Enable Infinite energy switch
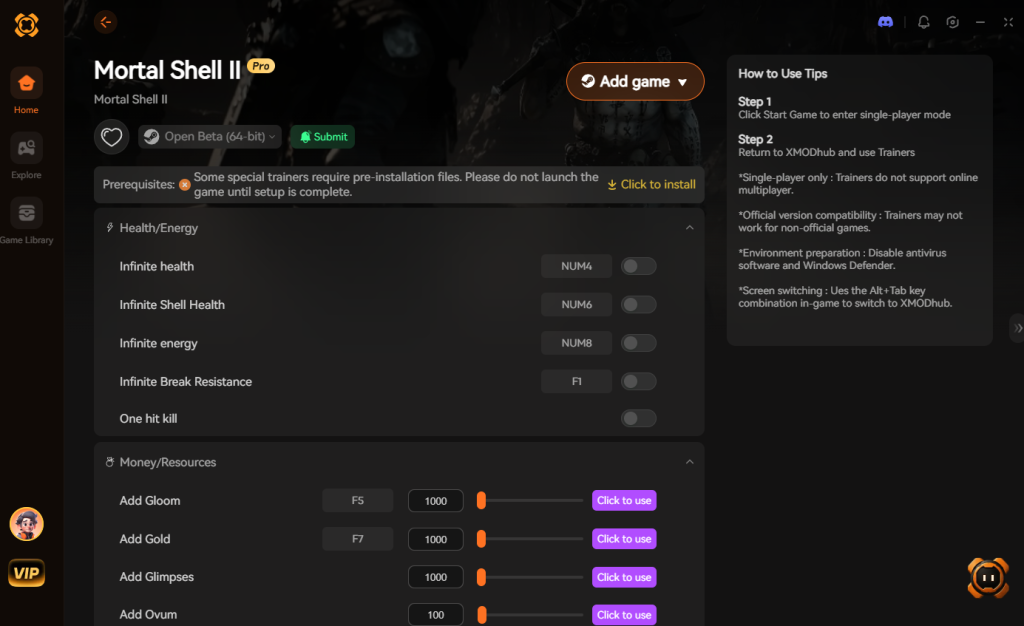1024x626 pixels. point(638,343)
